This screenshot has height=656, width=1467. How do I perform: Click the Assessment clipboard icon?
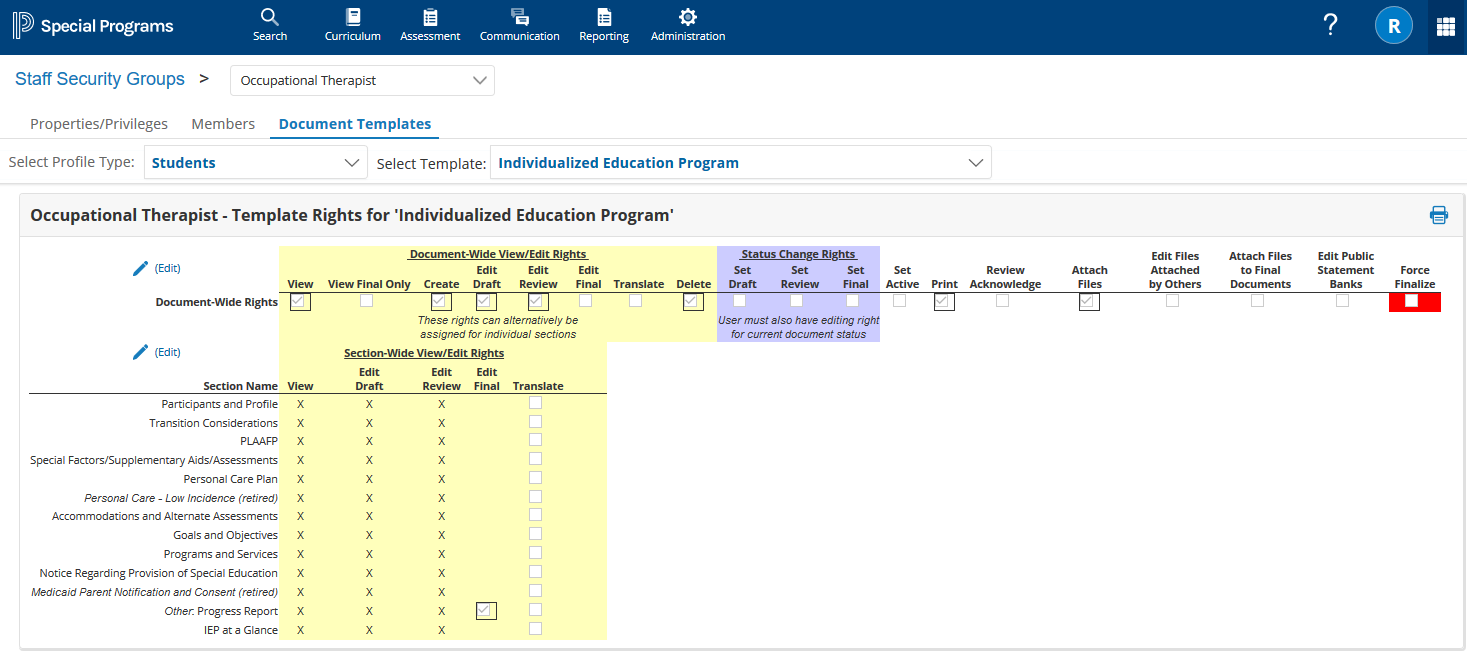[x=430, y=18]
